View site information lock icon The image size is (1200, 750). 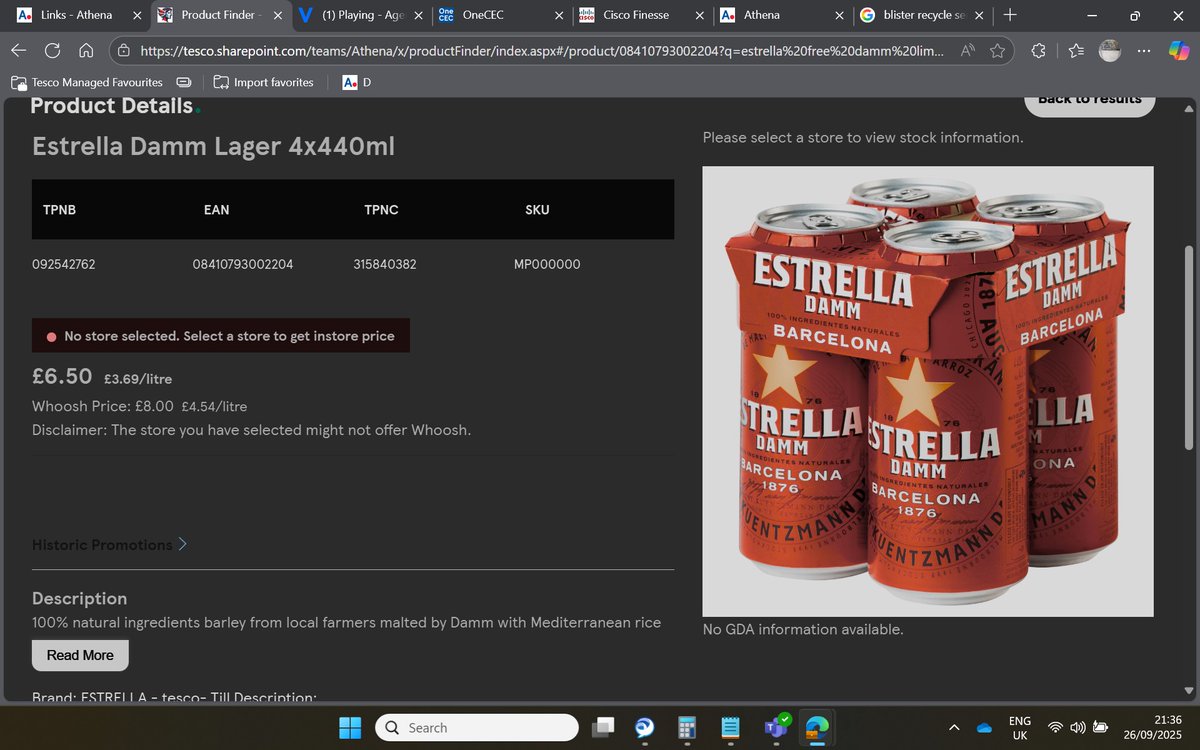point(122,51)
